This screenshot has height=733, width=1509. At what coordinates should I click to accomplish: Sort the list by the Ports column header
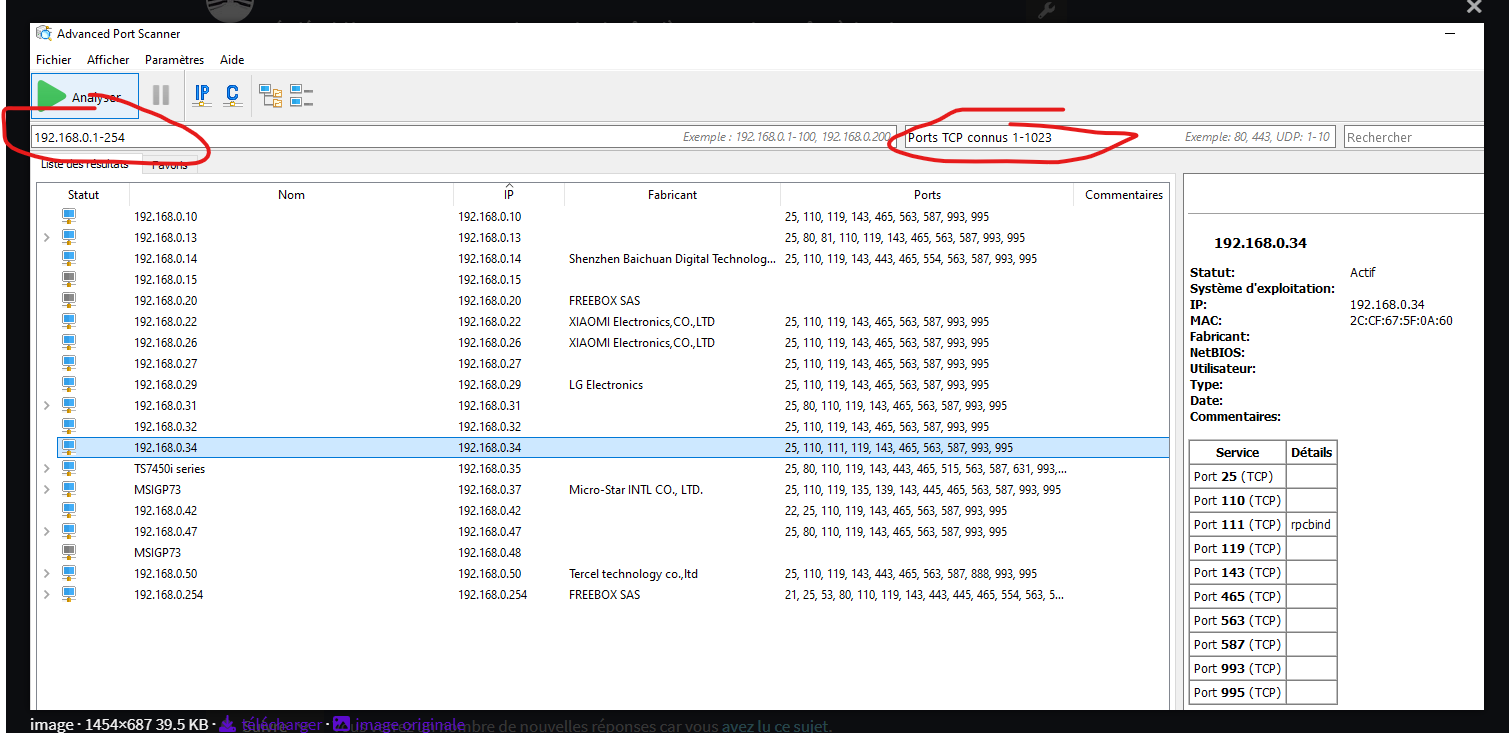point(927,195)
